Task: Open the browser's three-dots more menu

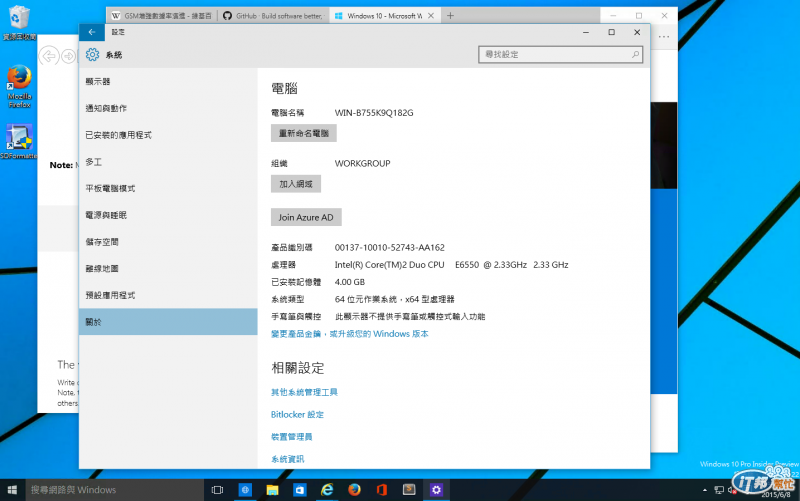Action: click(664, 37)
